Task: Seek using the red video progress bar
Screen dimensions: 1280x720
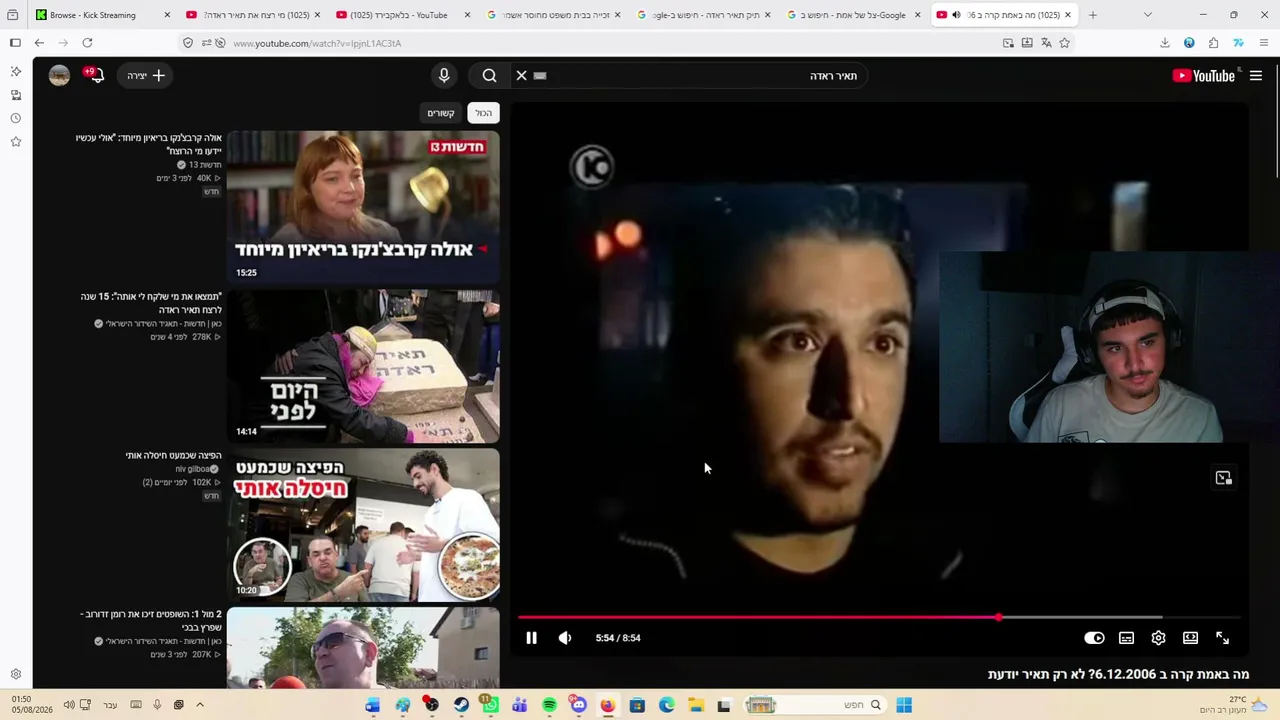Action: [x=880, y=617]
